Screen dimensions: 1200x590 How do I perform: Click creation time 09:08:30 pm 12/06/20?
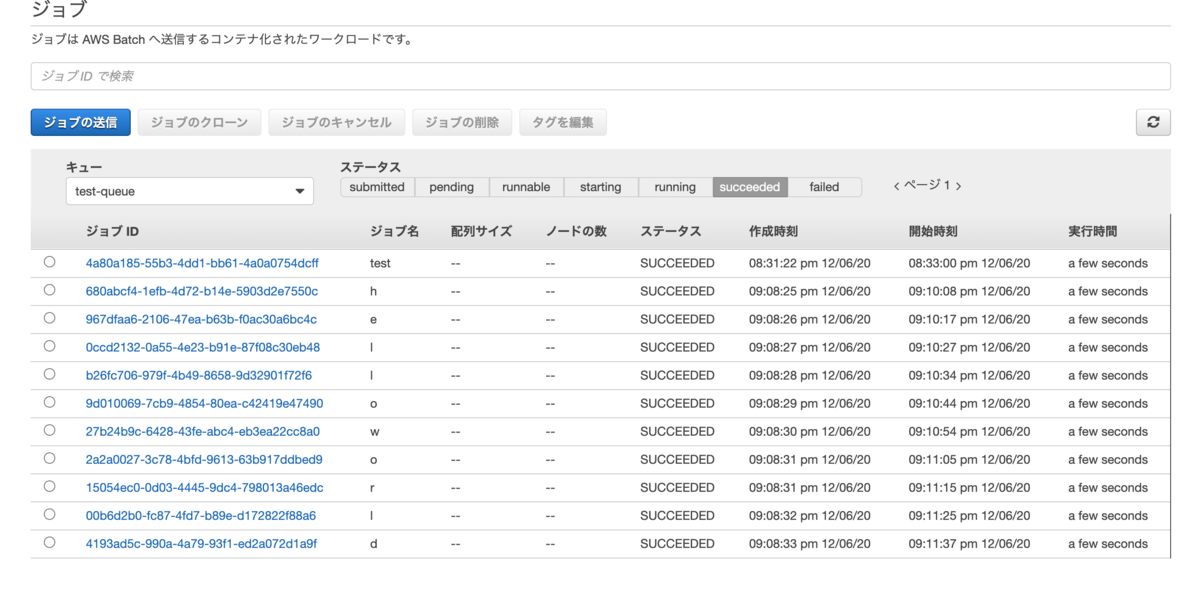810,431
